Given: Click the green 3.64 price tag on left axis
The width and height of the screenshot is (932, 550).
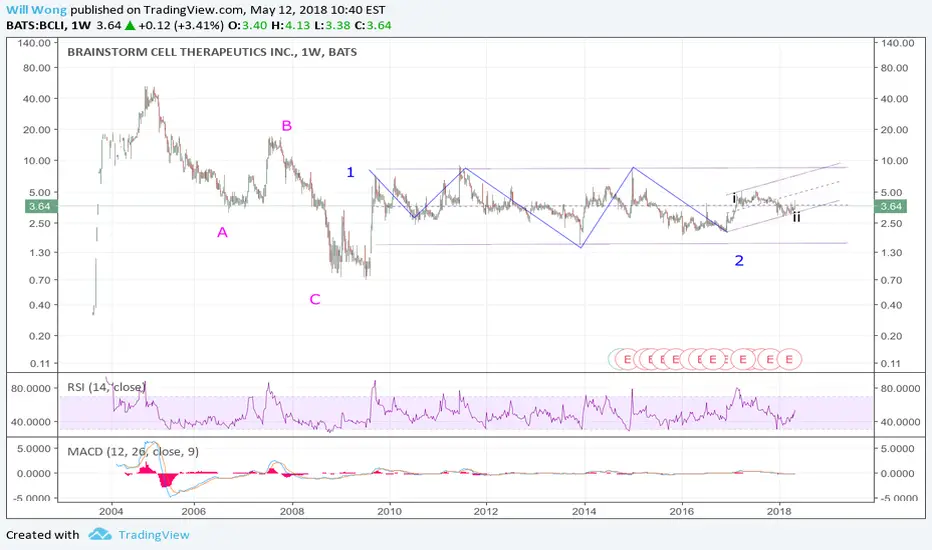Looking at the screenshot, I should (40, 206).
